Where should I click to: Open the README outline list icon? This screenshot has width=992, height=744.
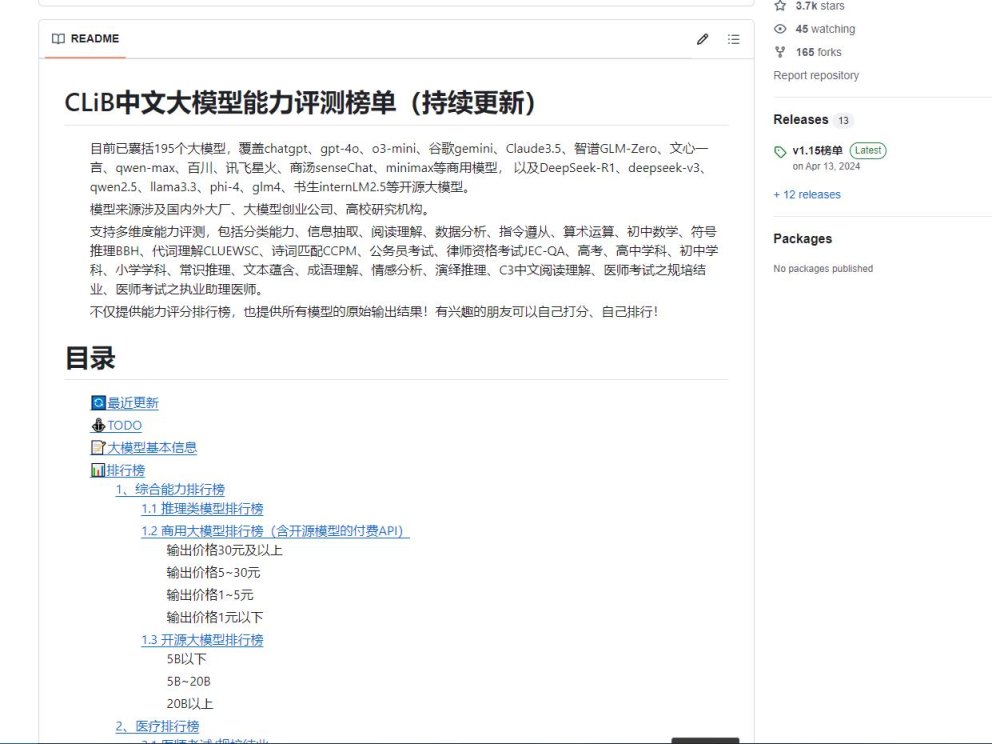(x=733, y=38)
